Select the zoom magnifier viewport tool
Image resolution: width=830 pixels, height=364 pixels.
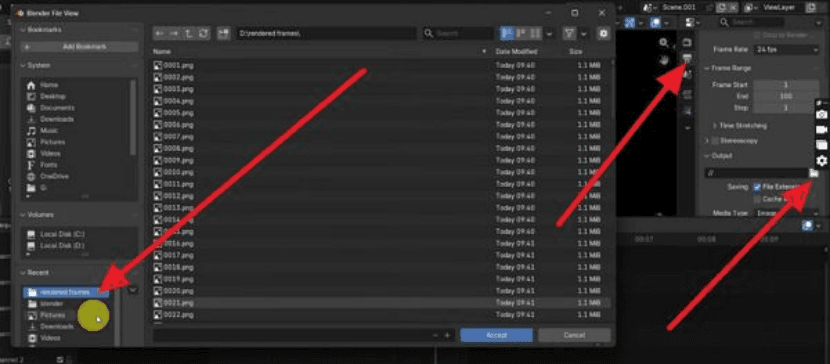(x=664, y=43)
